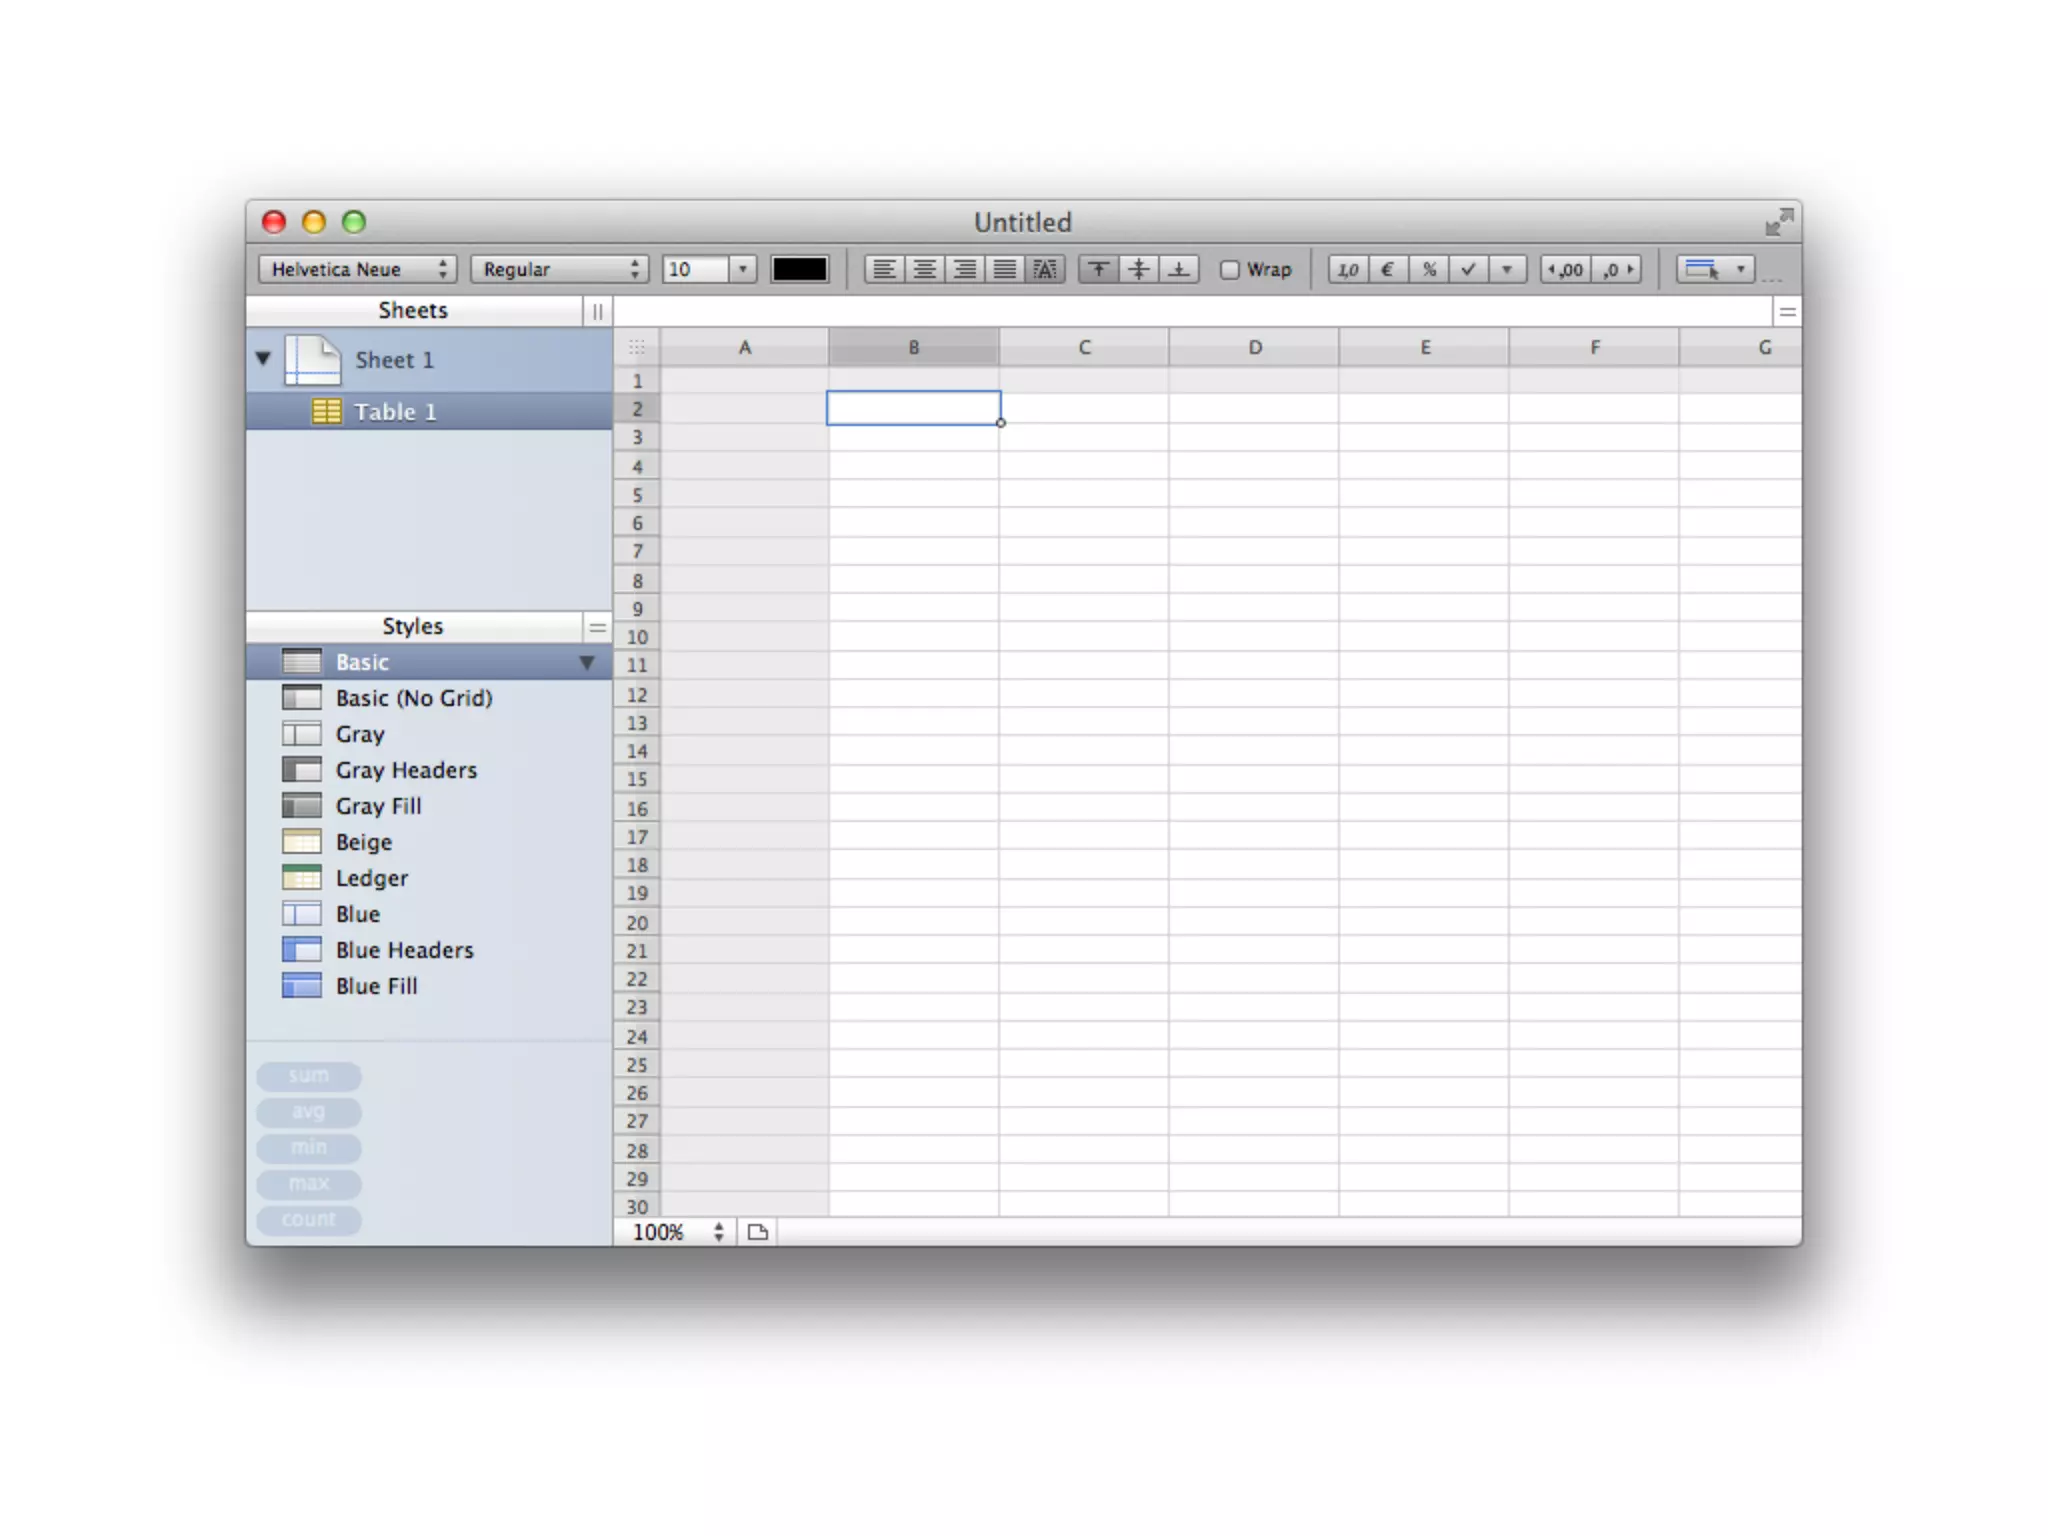Apply percentage number format
Viewport: 2048px width, 1536px height.
pos(1429,270)
